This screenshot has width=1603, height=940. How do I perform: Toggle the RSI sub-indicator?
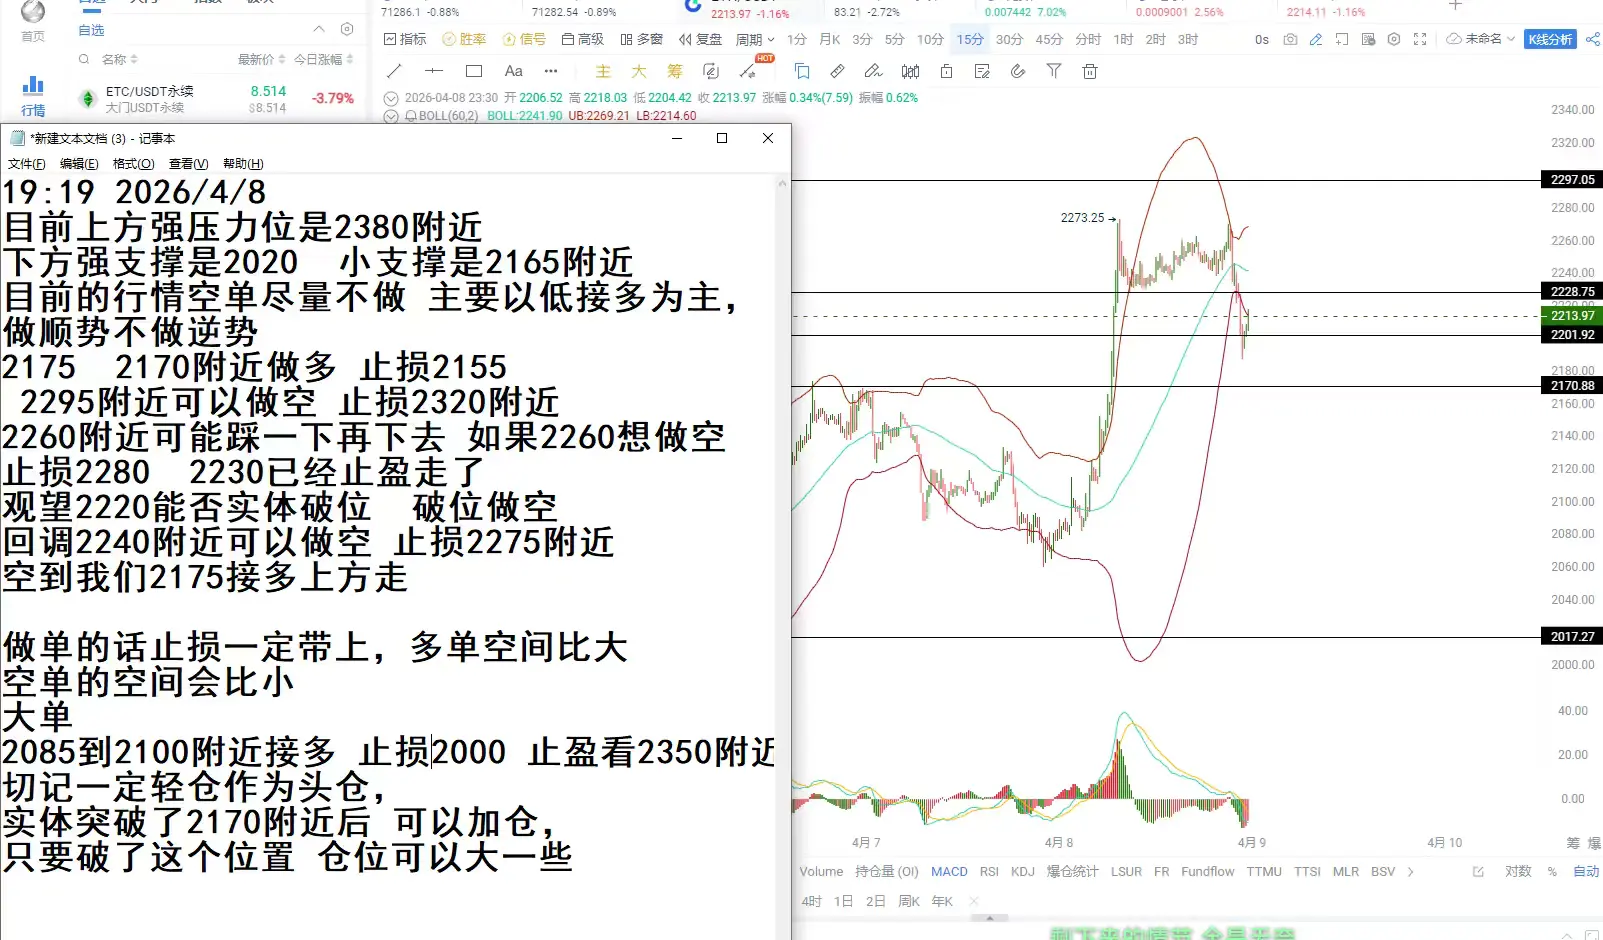[x=989, y=872]
